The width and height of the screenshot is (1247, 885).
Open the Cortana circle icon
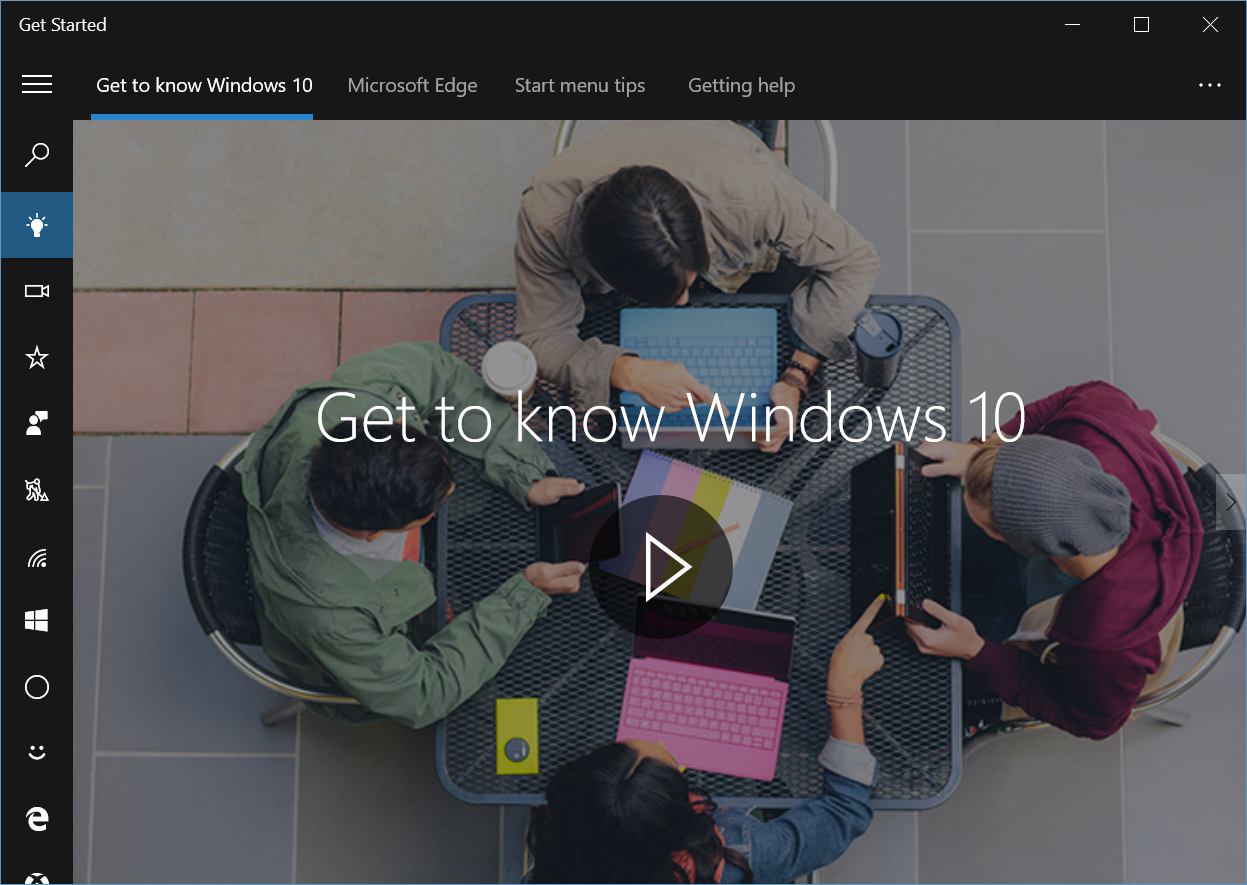37,687
